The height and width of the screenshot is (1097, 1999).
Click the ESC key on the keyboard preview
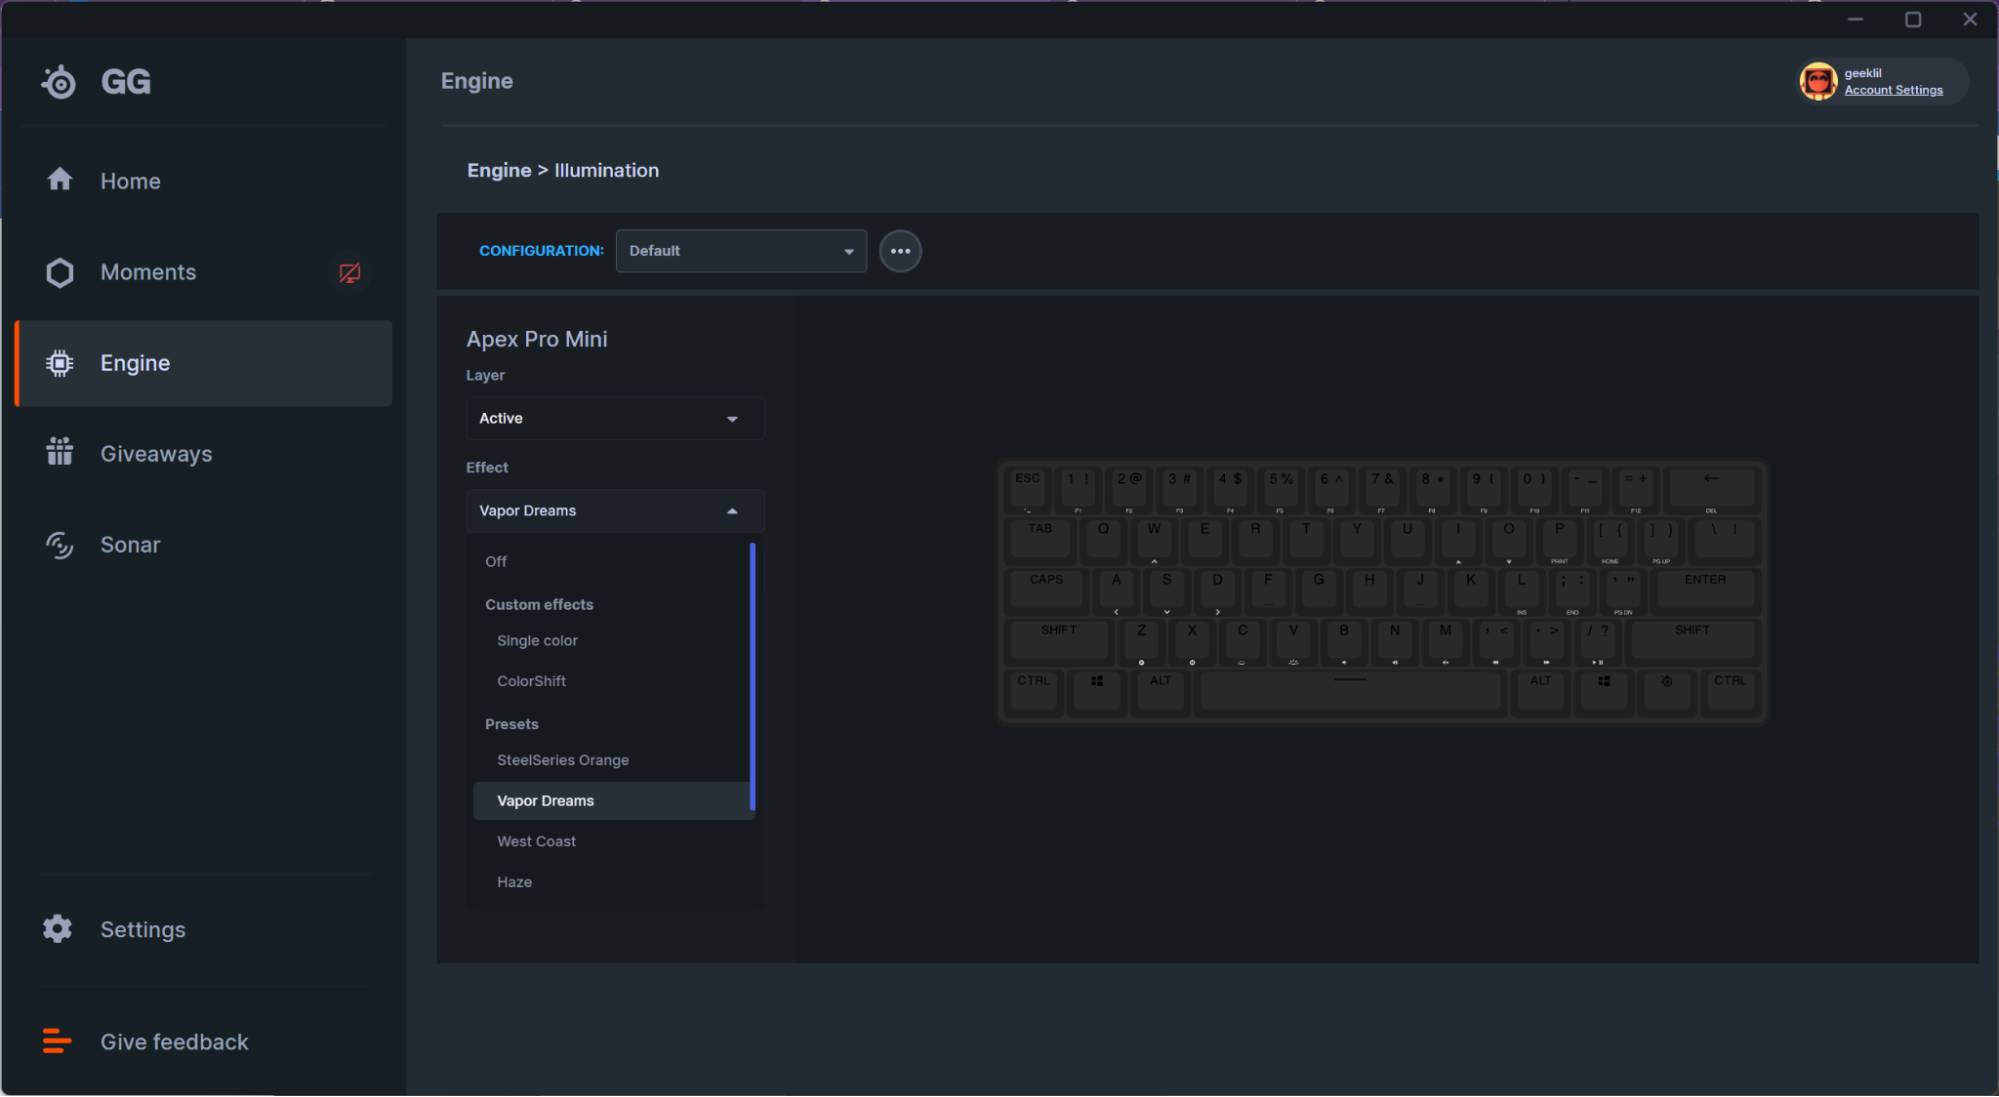(x=1027, y=489)
